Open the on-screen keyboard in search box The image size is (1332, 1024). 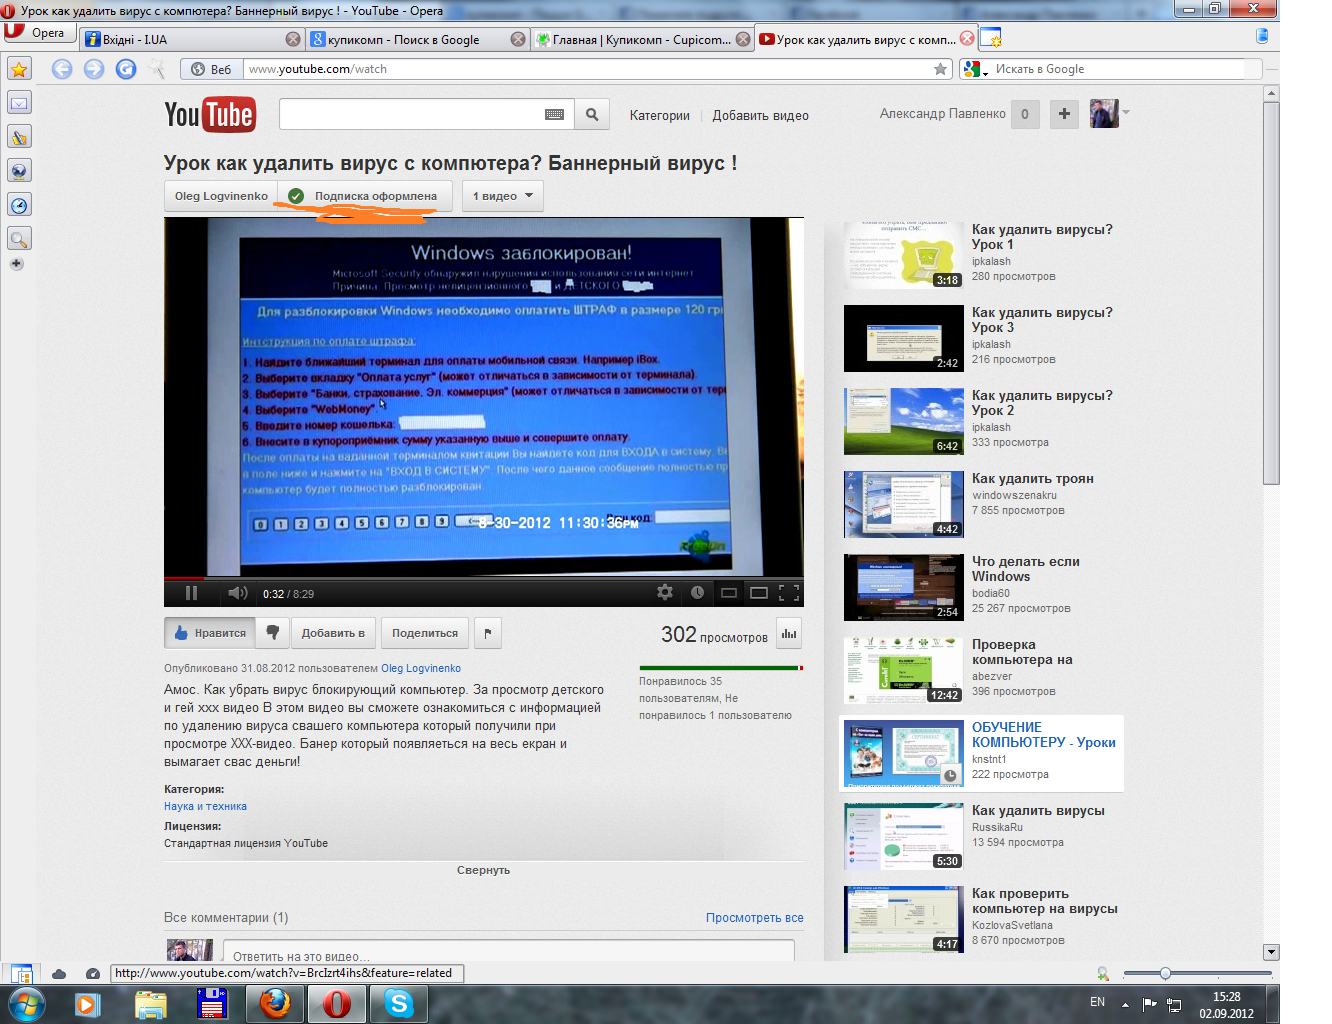tap(555, 114)
